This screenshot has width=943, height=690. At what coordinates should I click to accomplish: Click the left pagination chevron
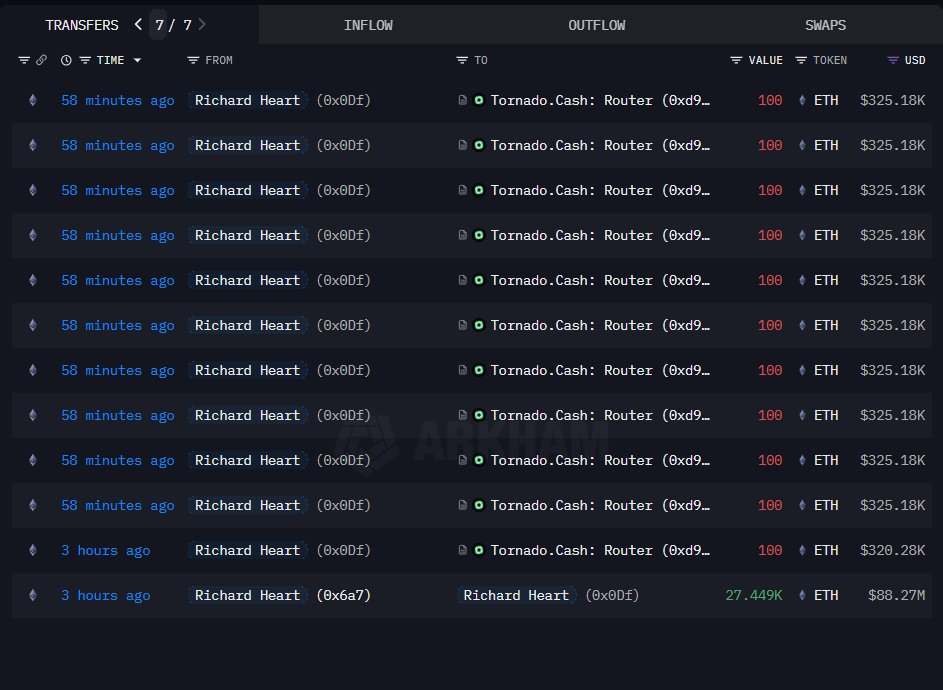point(137,24)
